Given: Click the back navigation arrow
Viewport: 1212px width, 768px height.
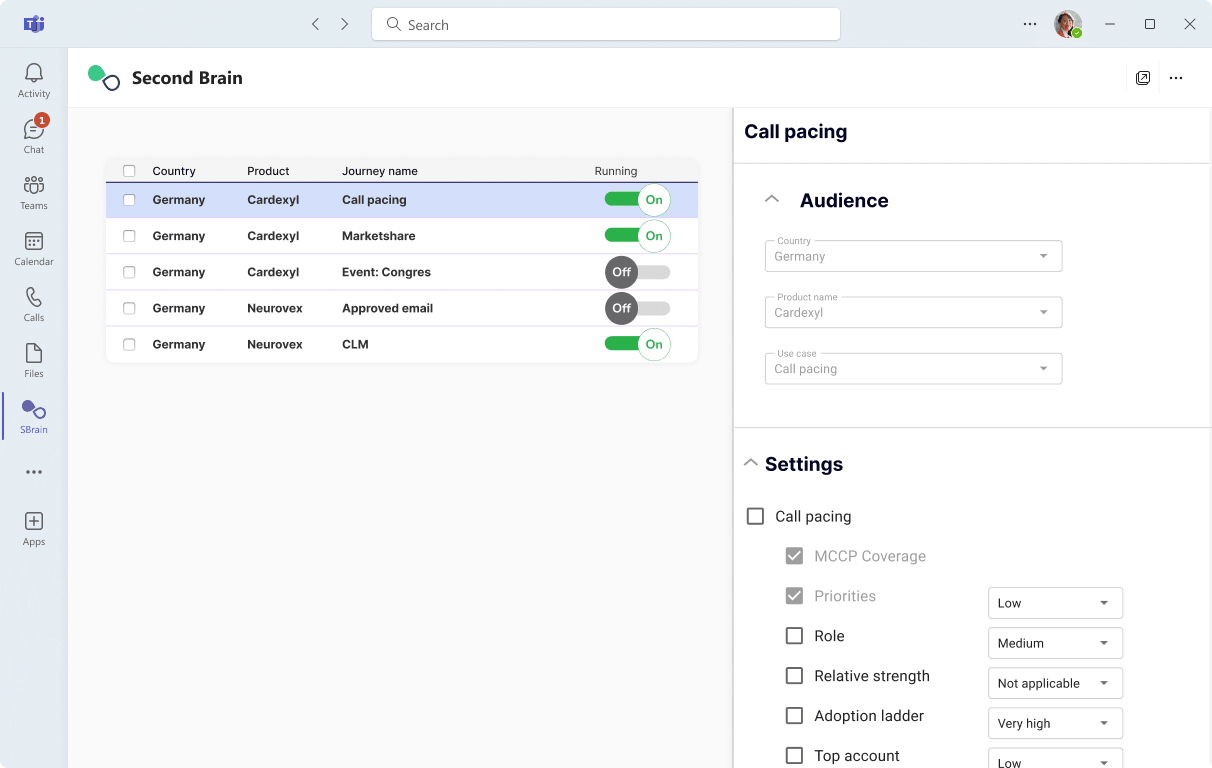Looking at the screenshot, I should [316, 24].
